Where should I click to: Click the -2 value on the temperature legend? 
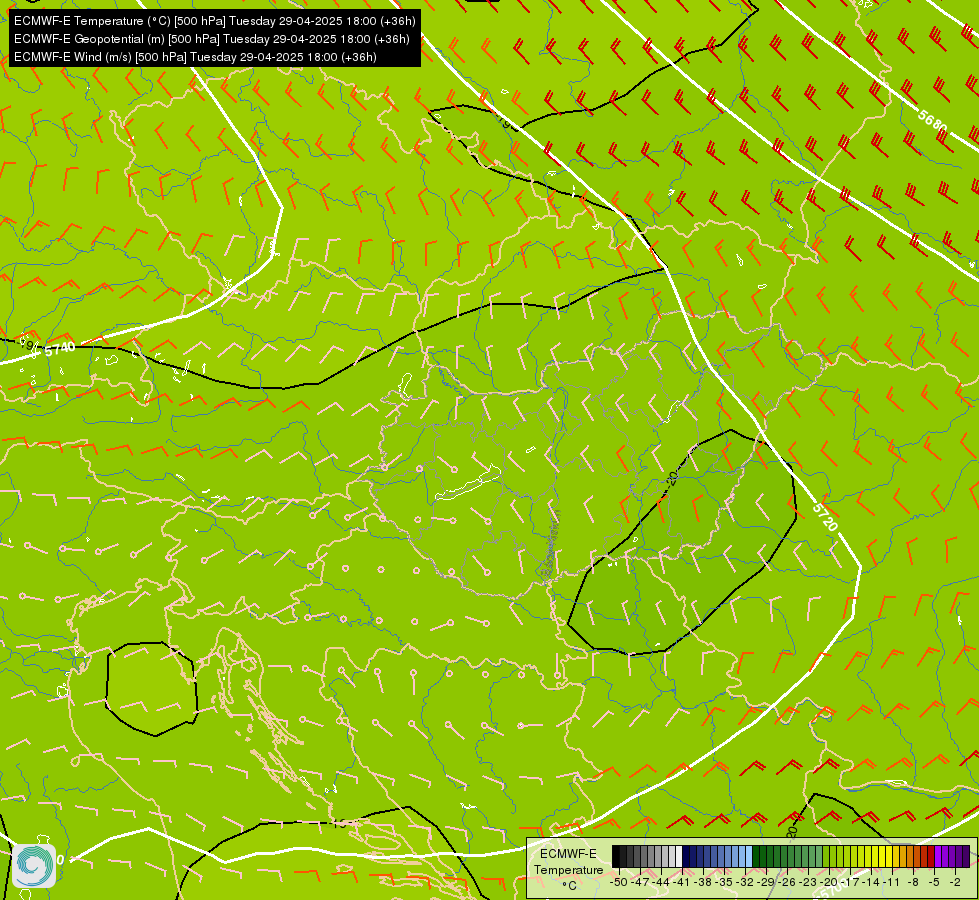coord(955,883)
